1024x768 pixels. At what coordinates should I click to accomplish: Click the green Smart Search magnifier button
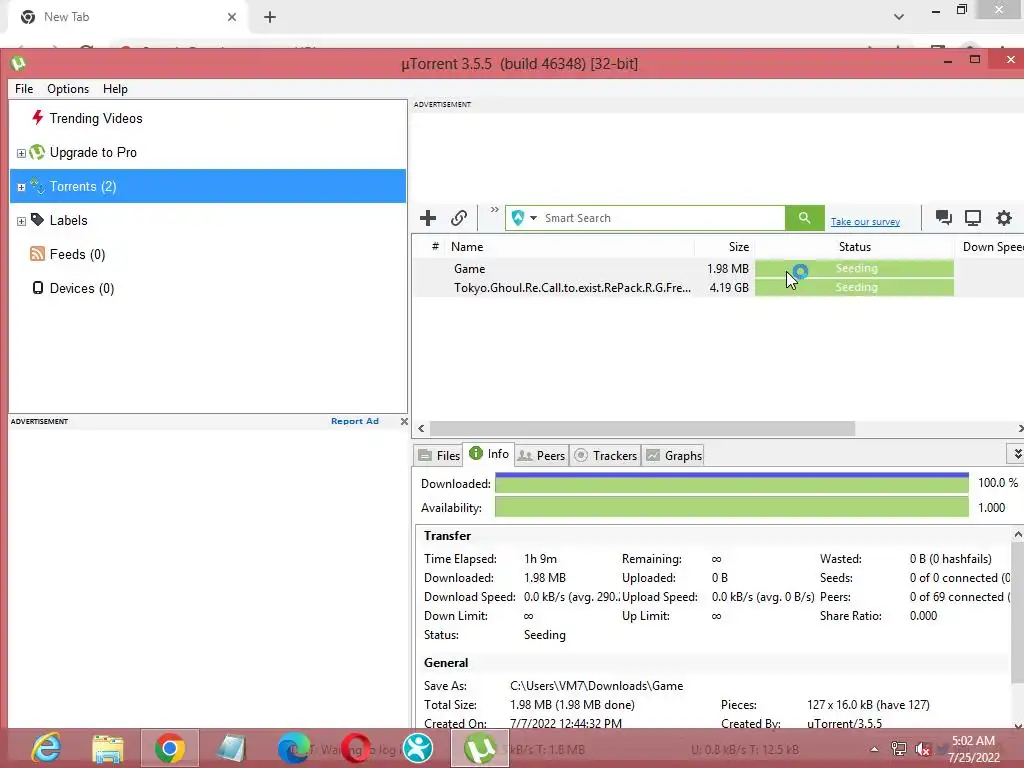pyautogui.click(x=805, y=218)
